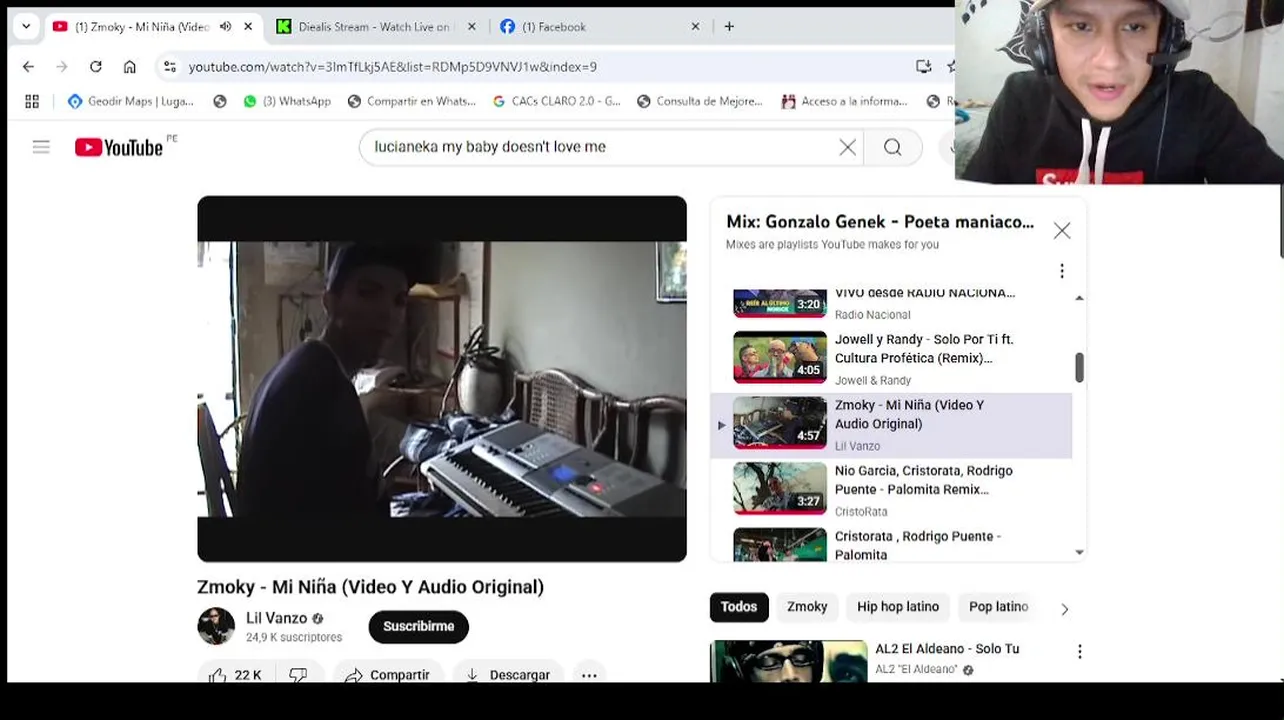The image size is (1284, 720).
Task: Click the install app icon in address bar
Action: (924, 66)
